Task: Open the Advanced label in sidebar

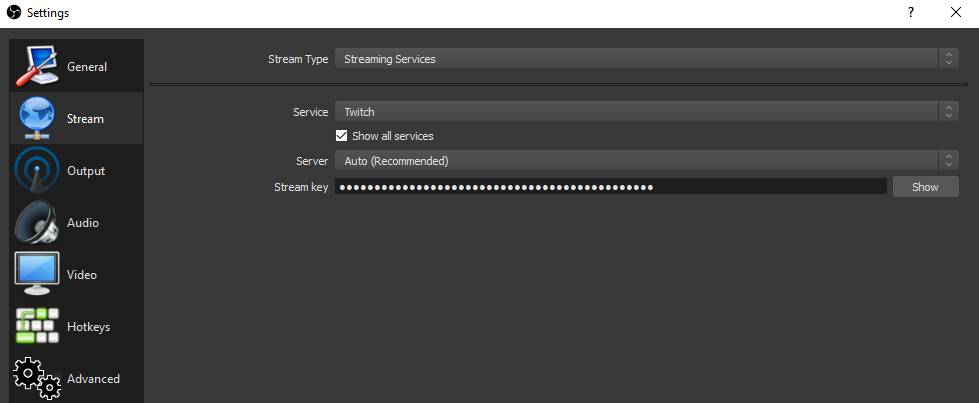Action: [x=93, y=379]
